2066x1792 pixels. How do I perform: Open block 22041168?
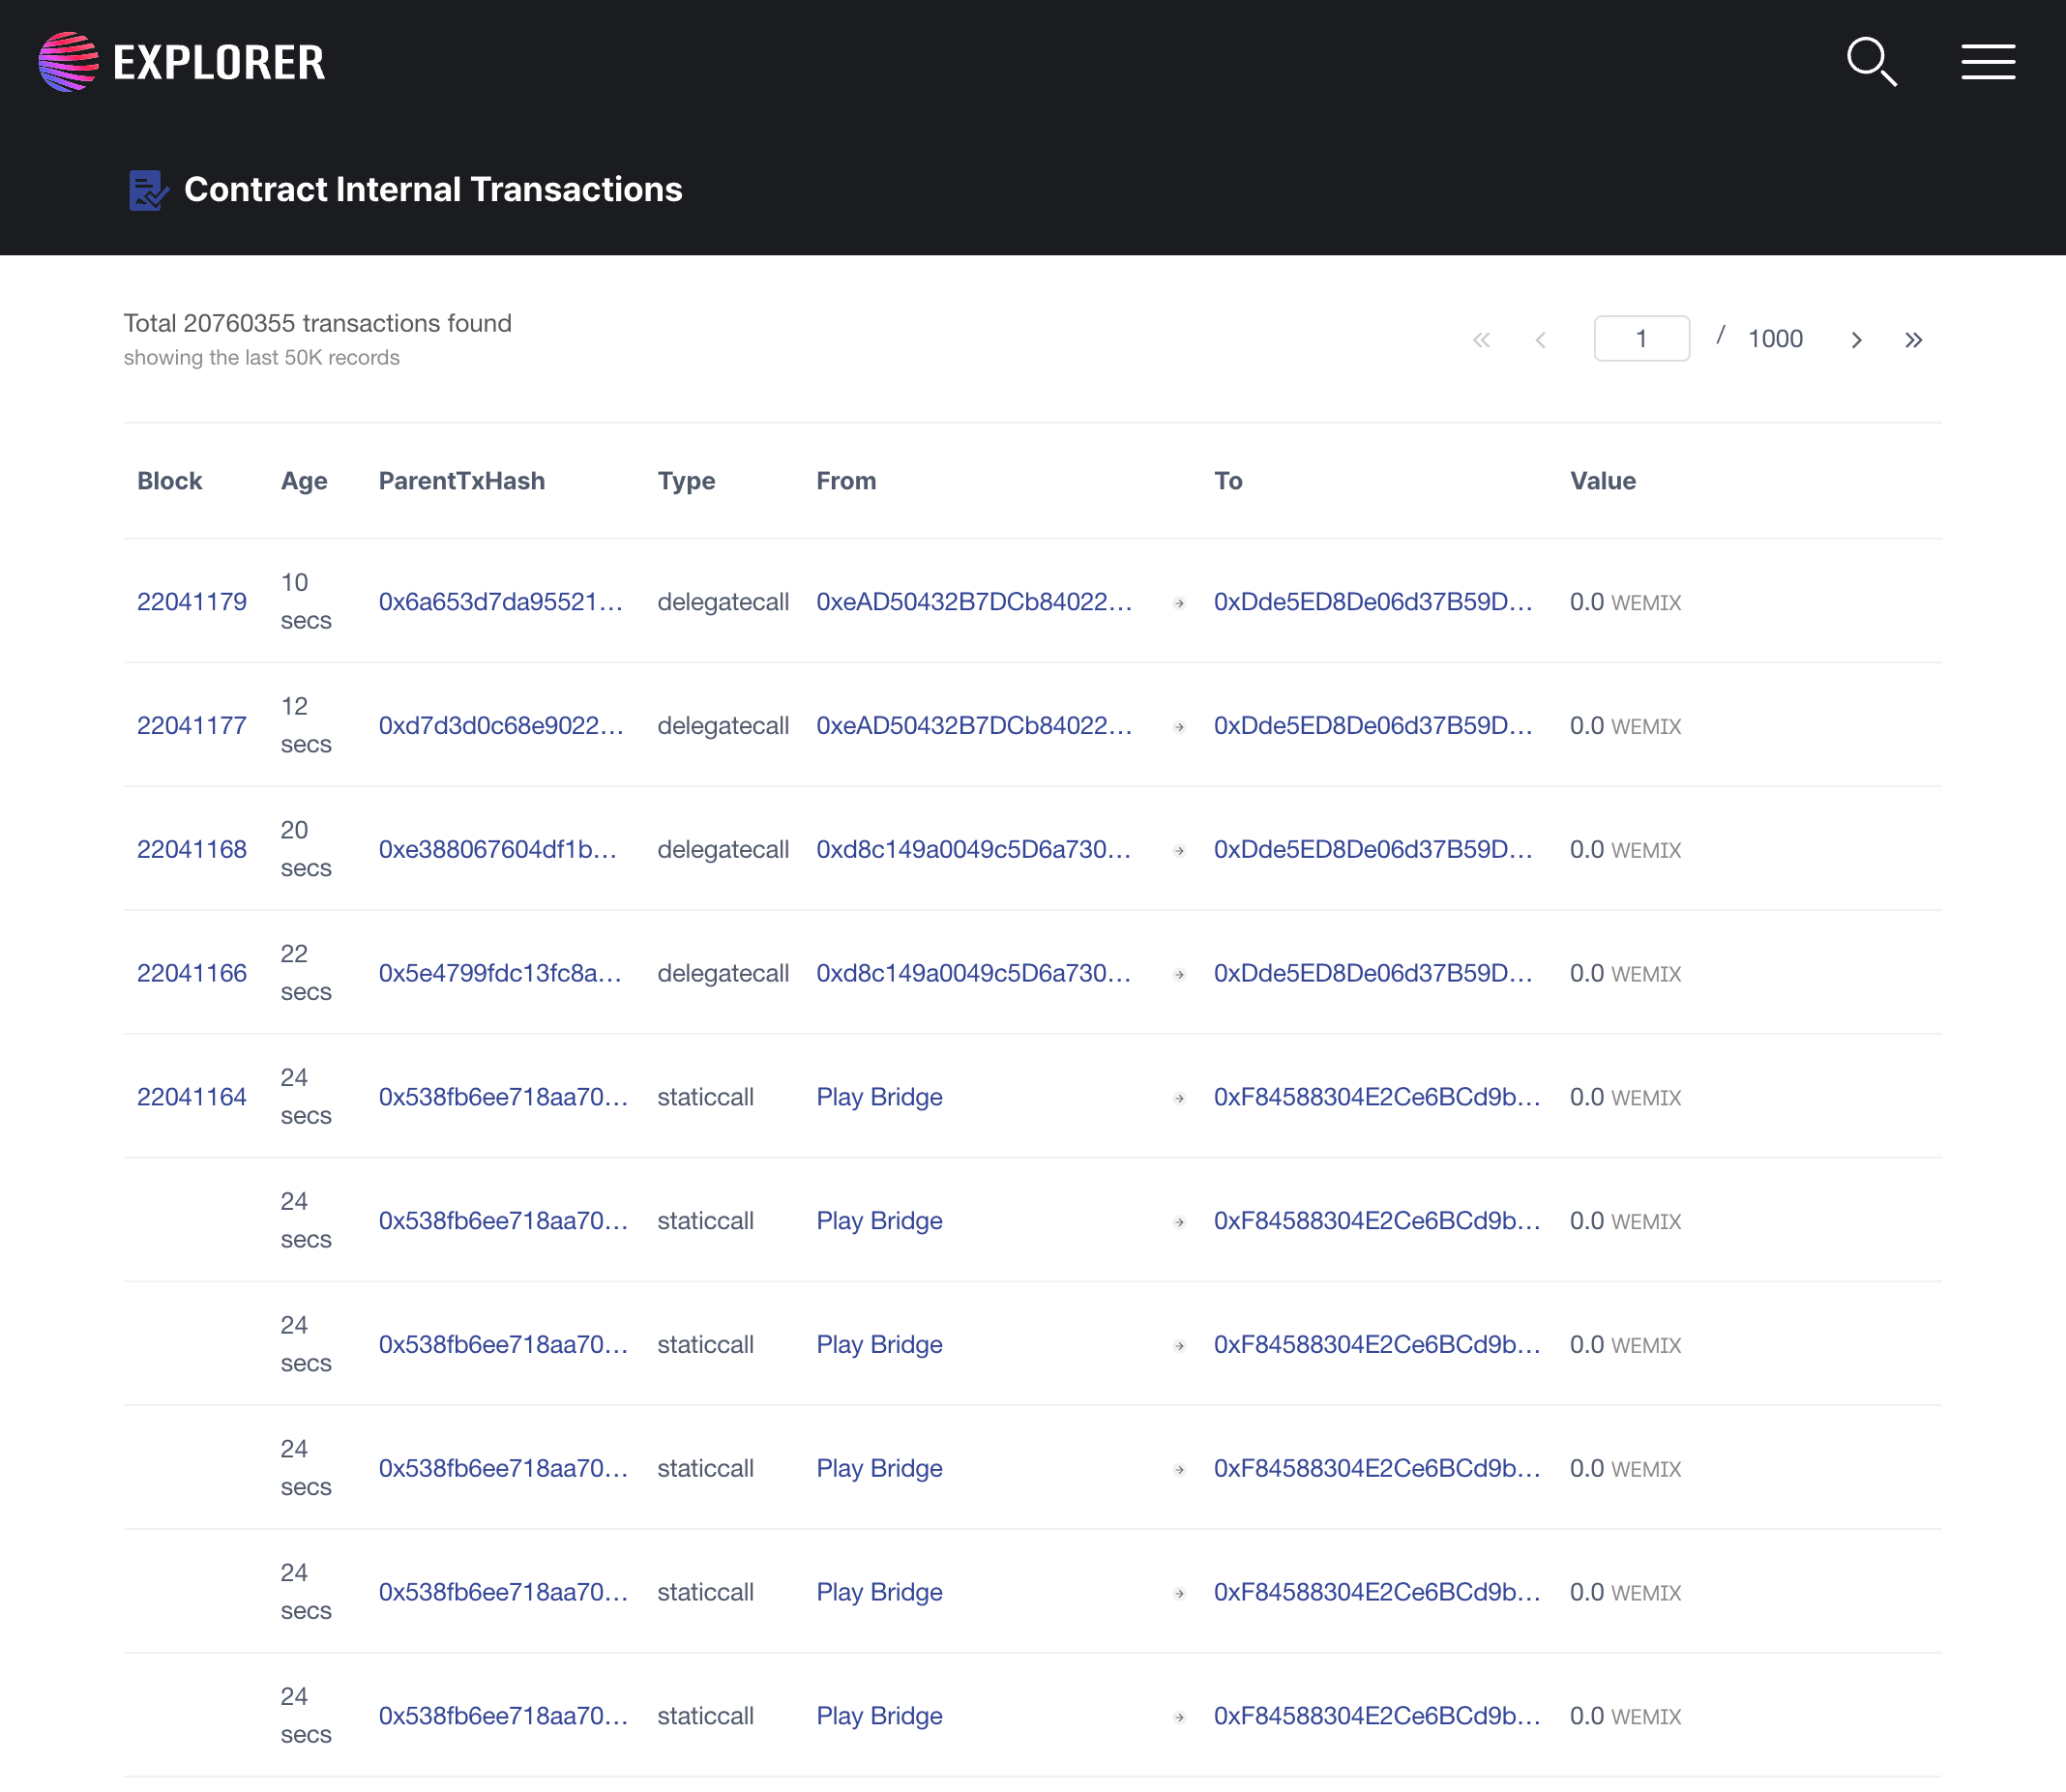pos(191,849)
